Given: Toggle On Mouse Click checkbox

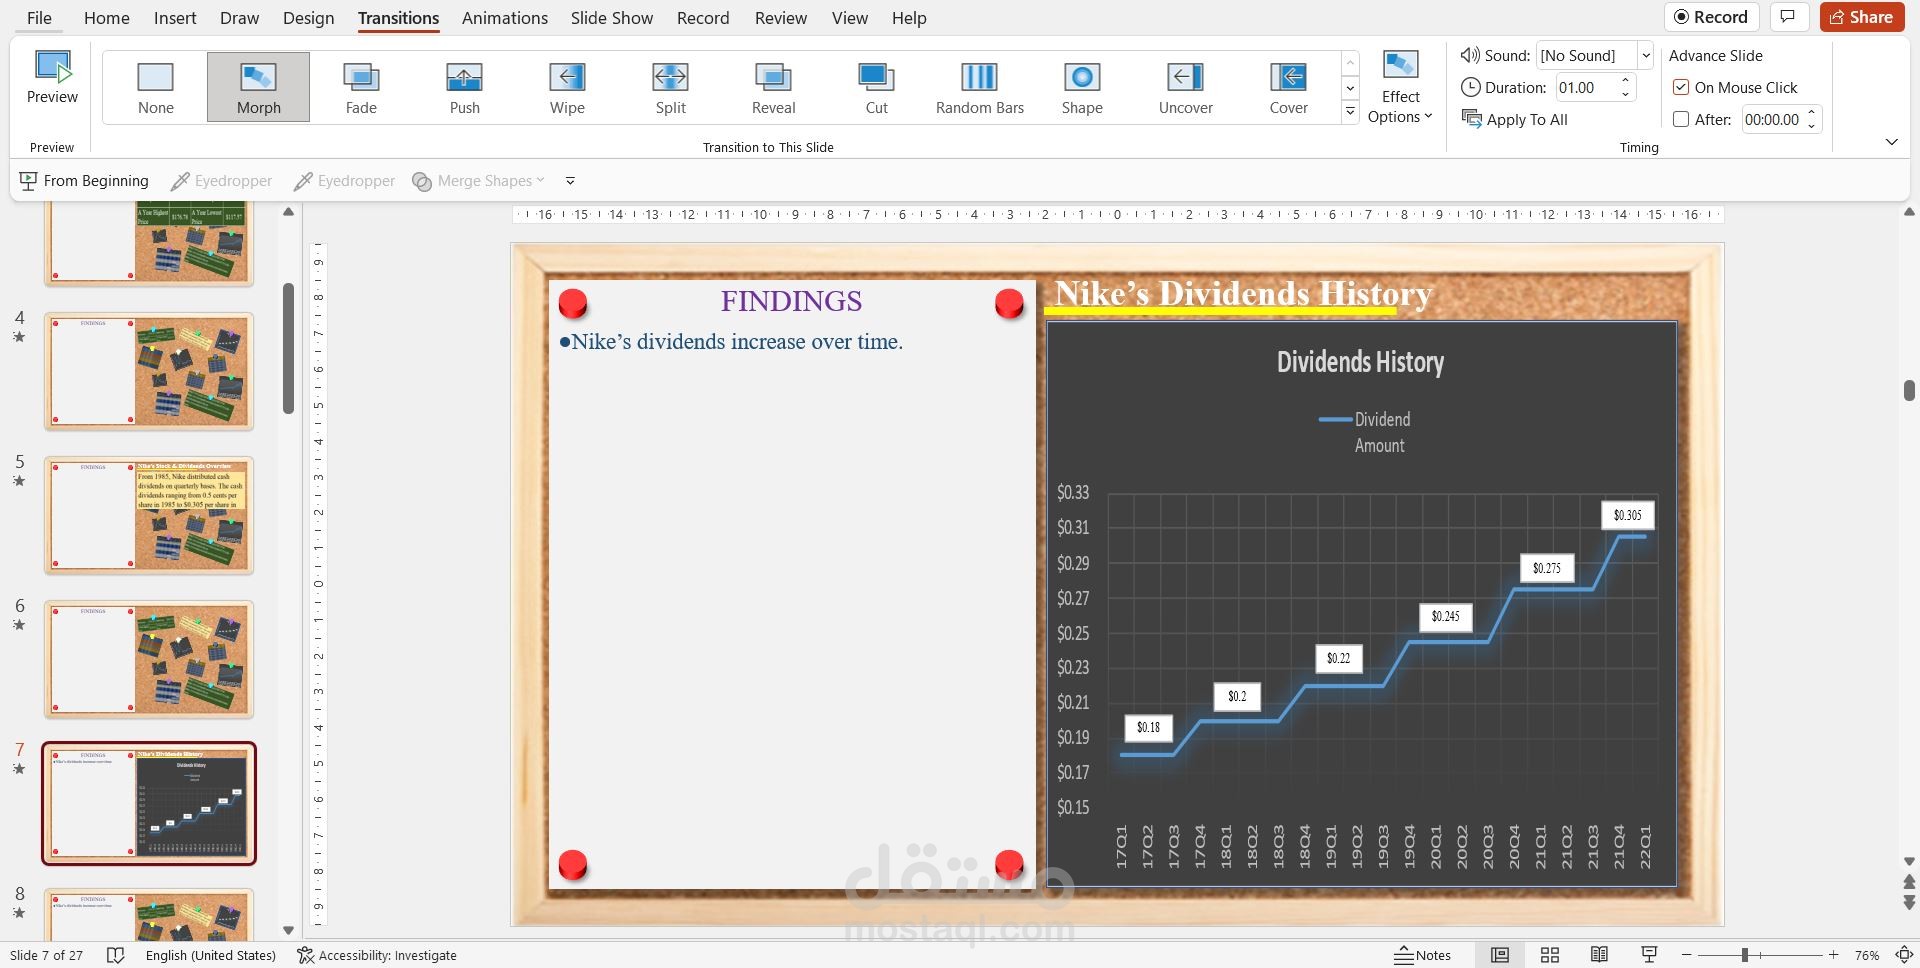Looking at the screenshot, I should [x=1681, y=87].
